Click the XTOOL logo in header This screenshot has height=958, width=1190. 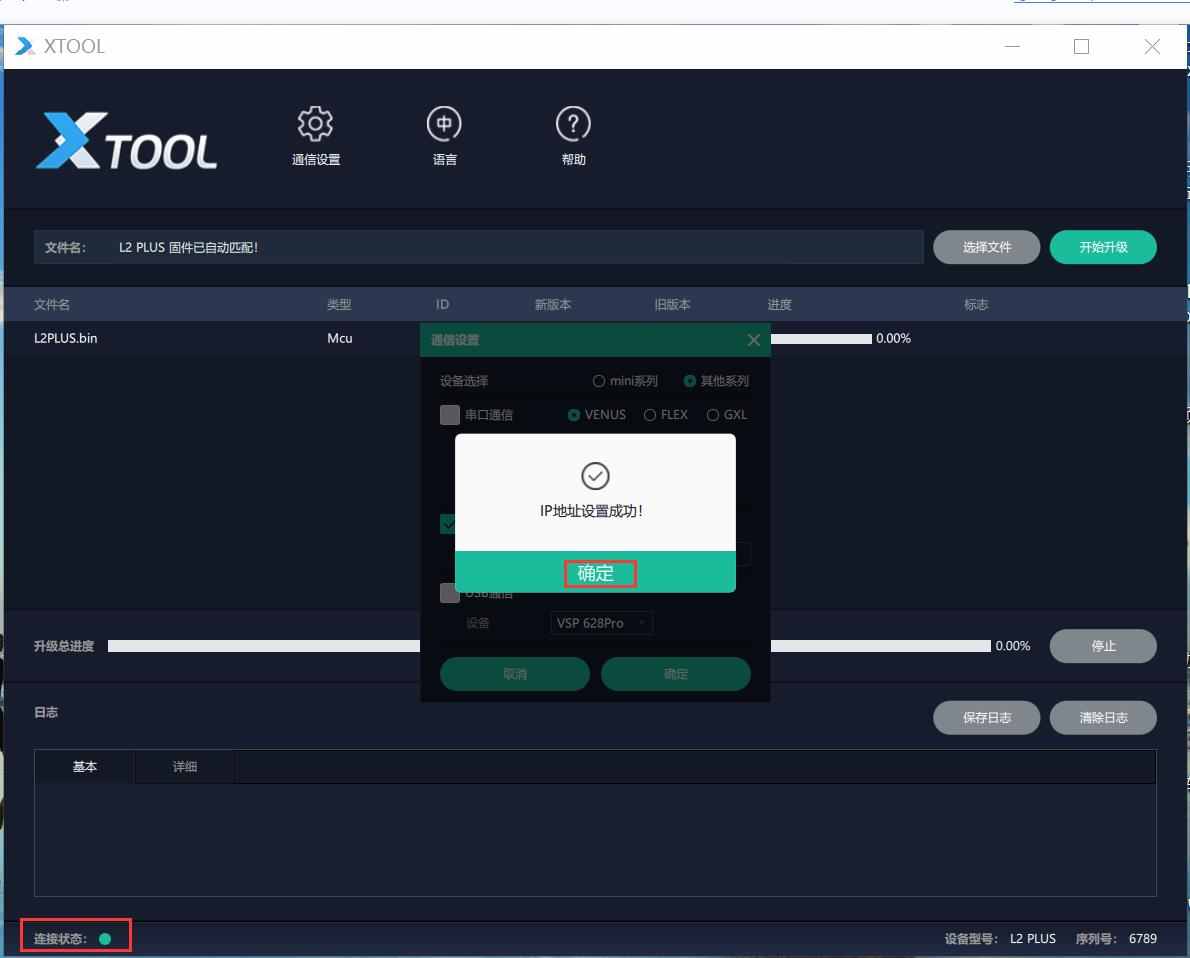[127, 140]
